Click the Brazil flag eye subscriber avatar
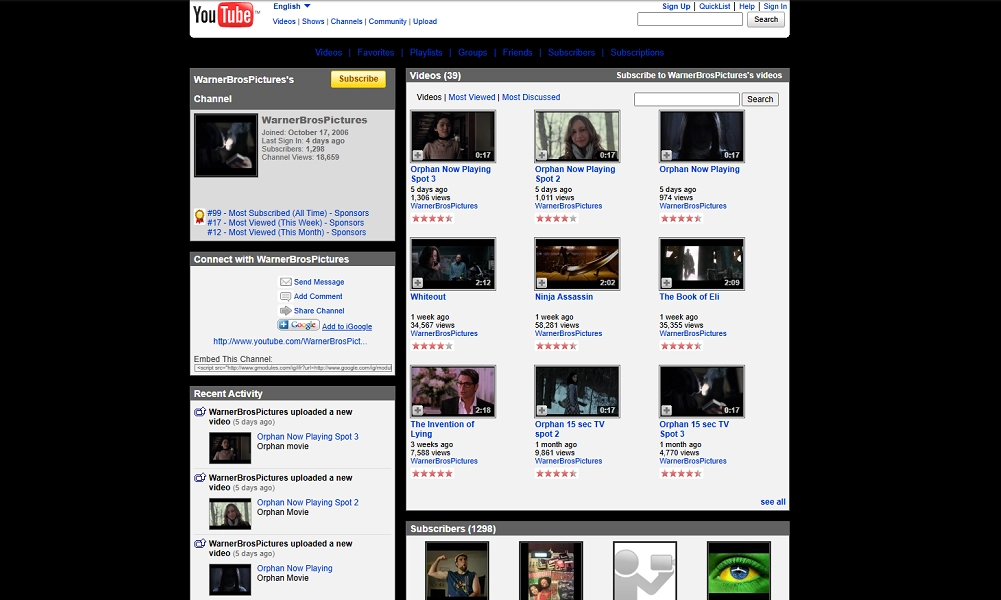The width and height of the screenshot is (1001, 600). click(x=739, y=571)
